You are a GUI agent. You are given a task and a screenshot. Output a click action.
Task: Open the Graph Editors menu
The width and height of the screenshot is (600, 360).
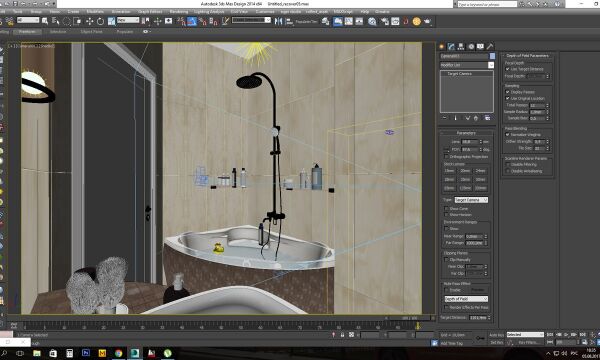coord(150,12)
